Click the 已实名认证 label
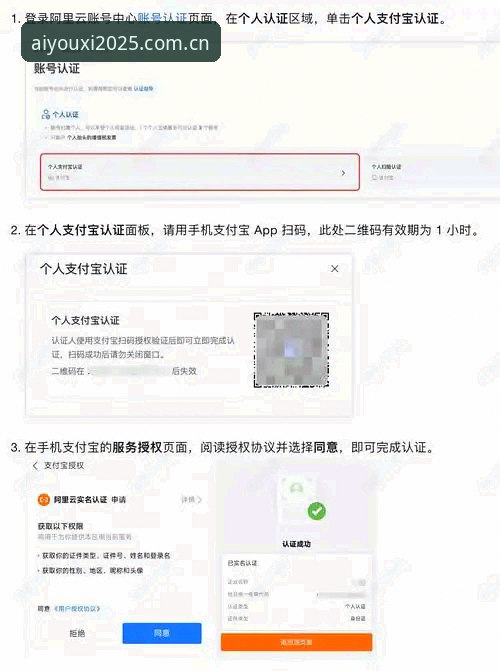This screenshot has height=671, width=500. point(242,563)
